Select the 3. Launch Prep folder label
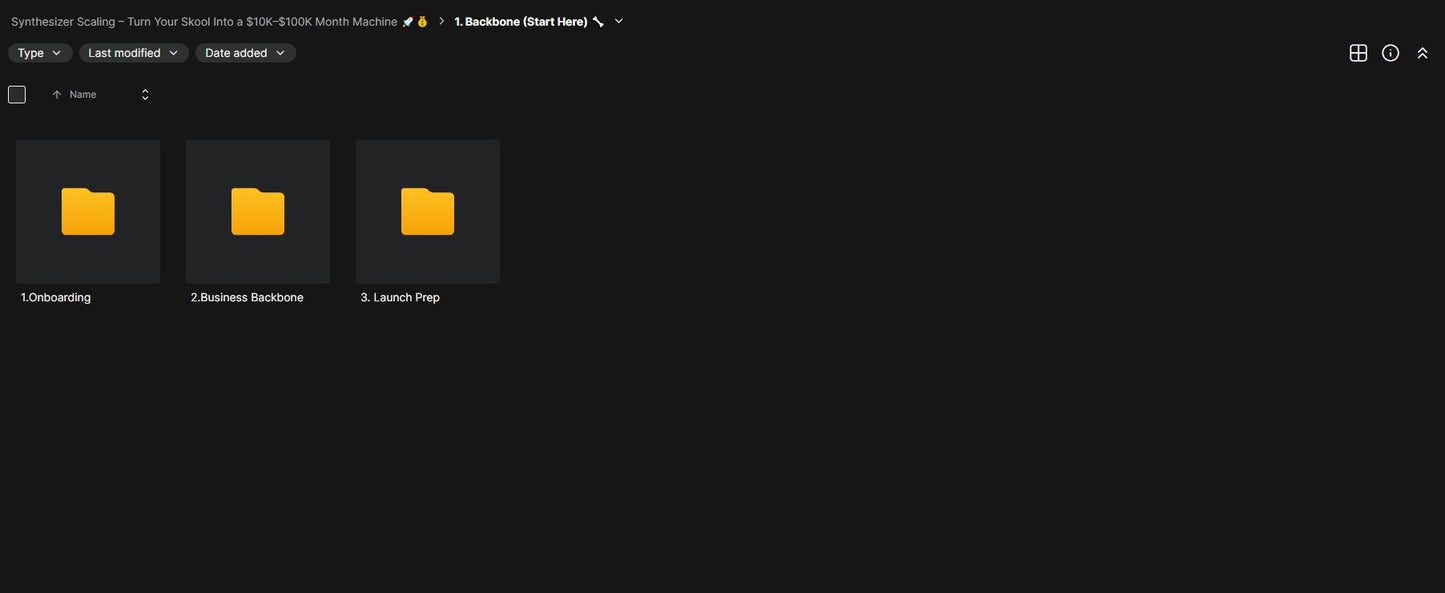The width and height of the screenshot is (1445, 593). [400, 298]
